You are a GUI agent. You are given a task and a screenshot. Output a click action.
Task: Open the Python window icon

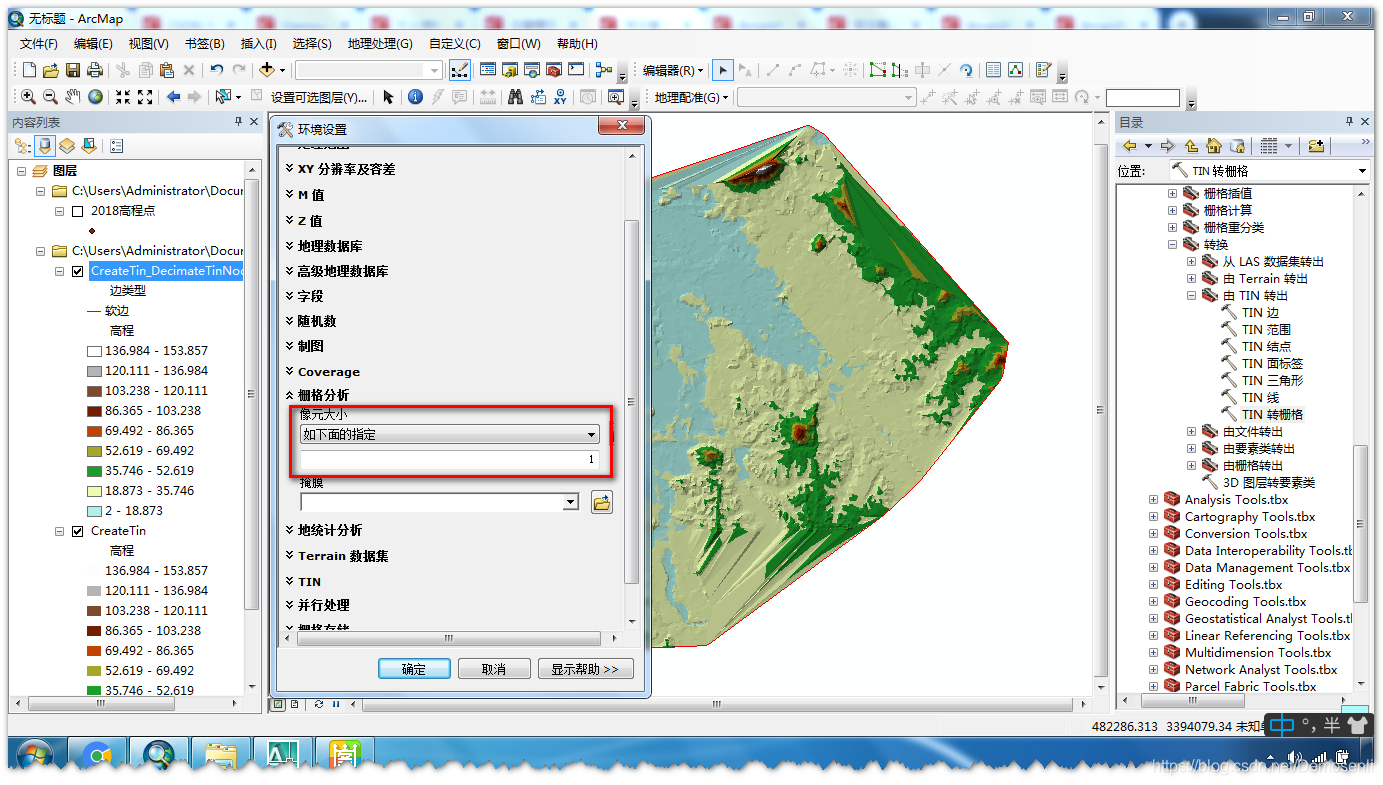point(576,70)
